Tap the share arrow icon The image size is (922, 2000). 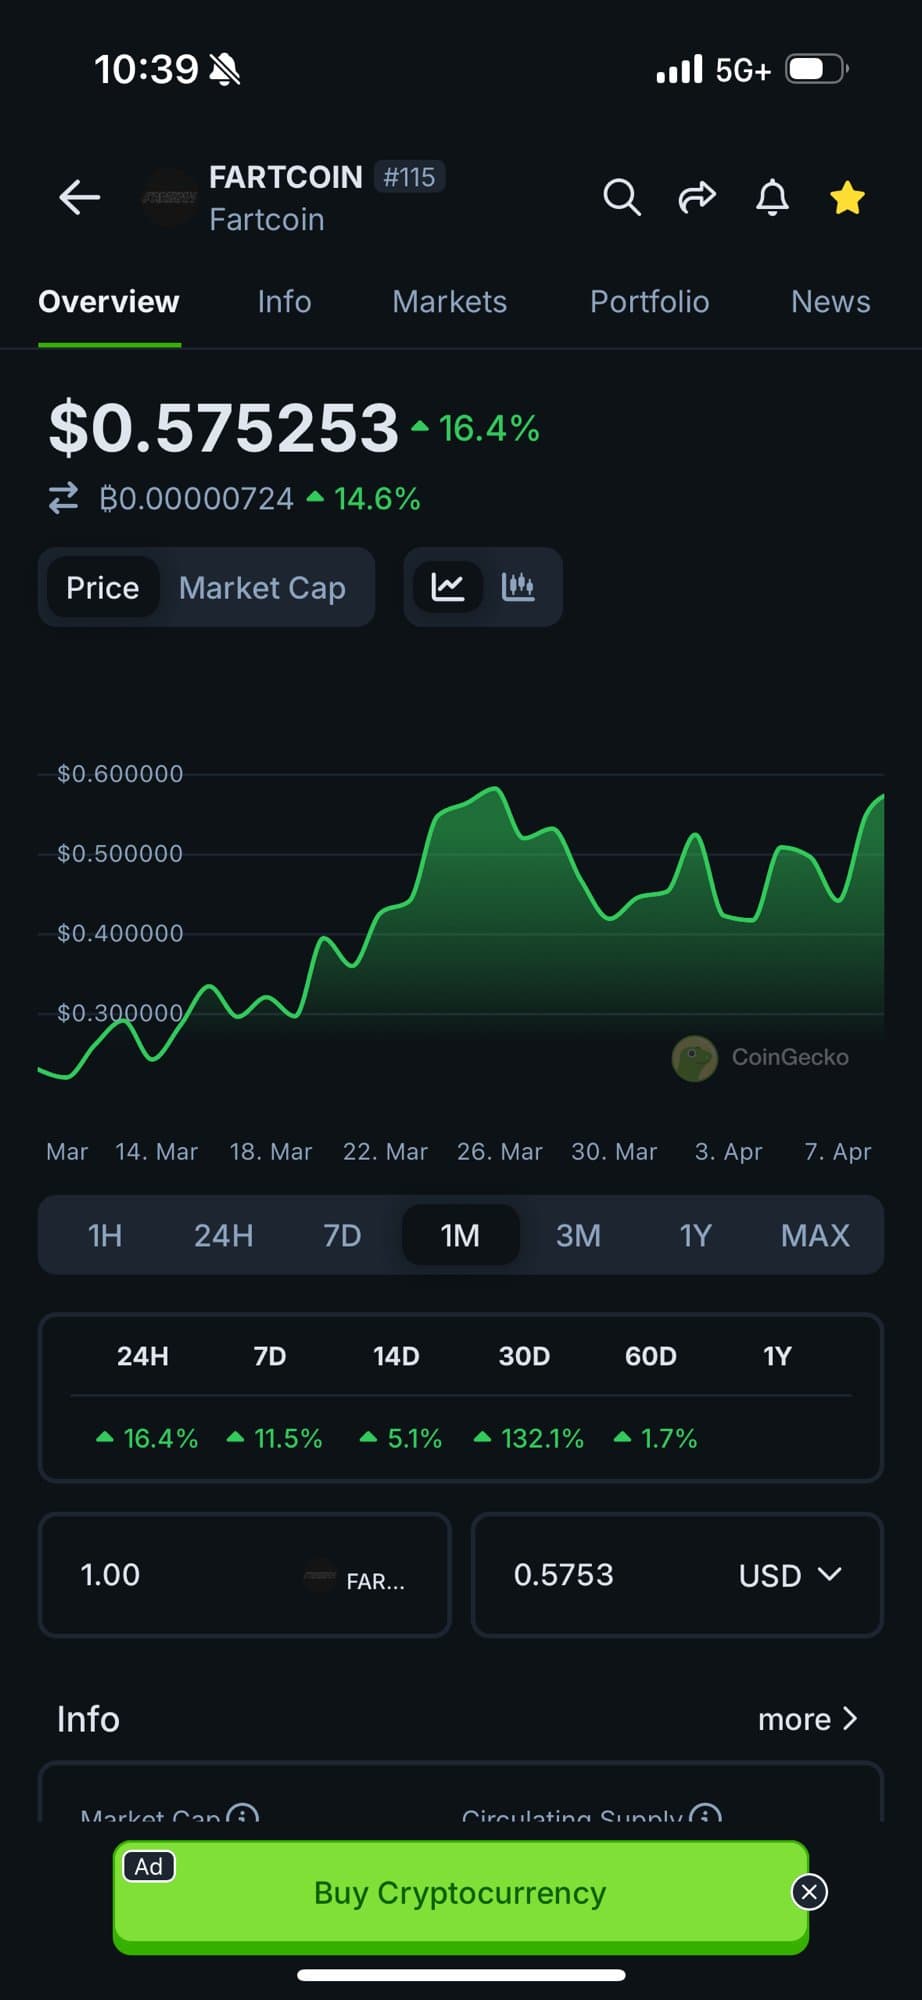tap(697, 197)
